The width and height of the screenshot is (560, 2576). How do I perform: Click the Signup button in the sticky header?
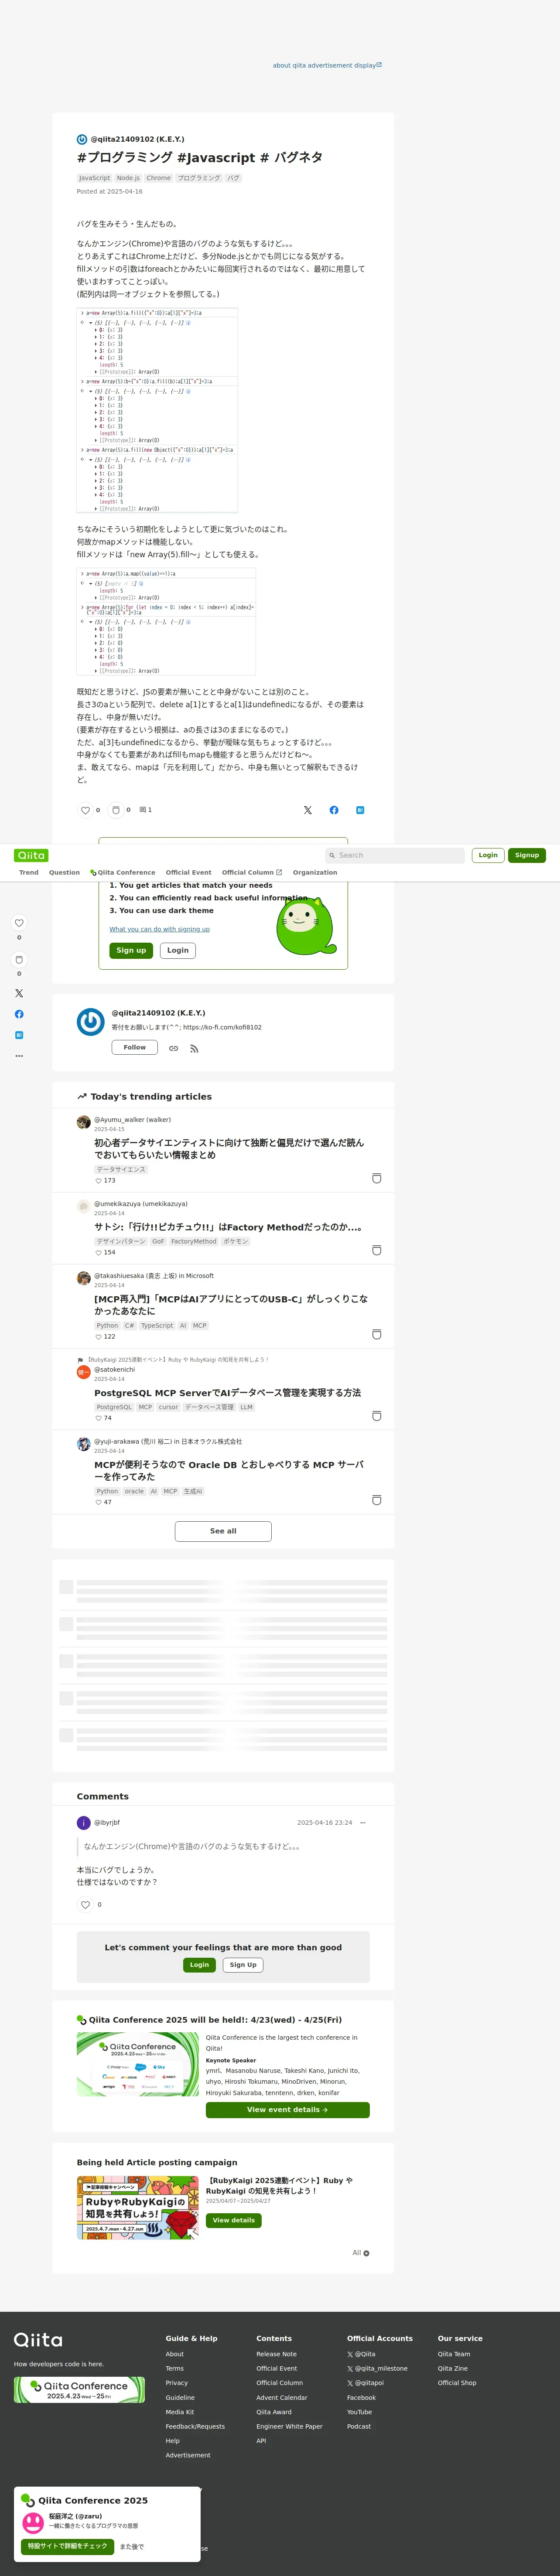[x=527, y=855]
